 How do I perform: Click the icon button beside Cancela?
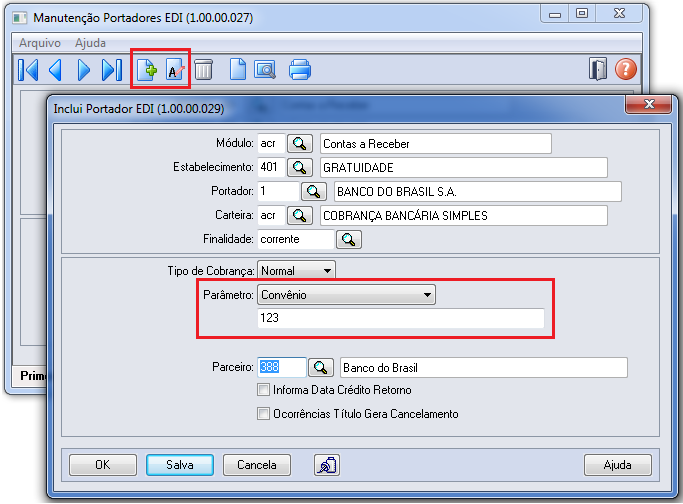(x=327, y=465)
